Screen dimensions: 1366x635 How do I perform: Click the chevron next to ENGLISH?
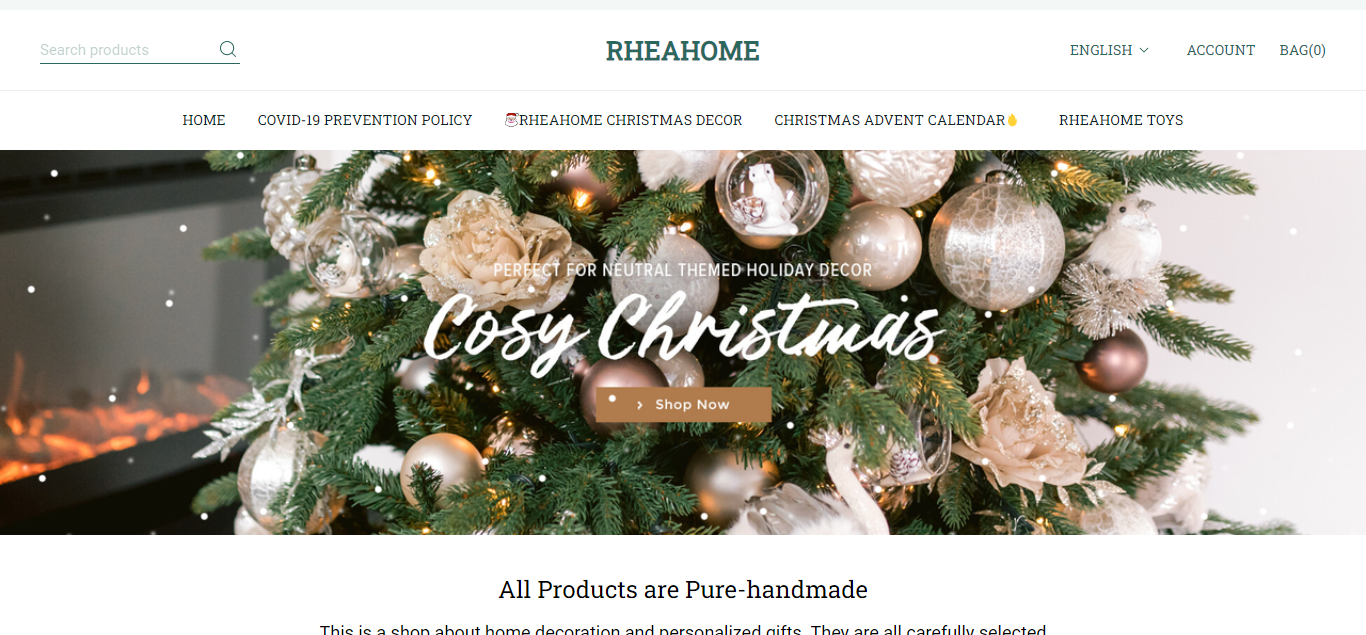click(1144, 50)
